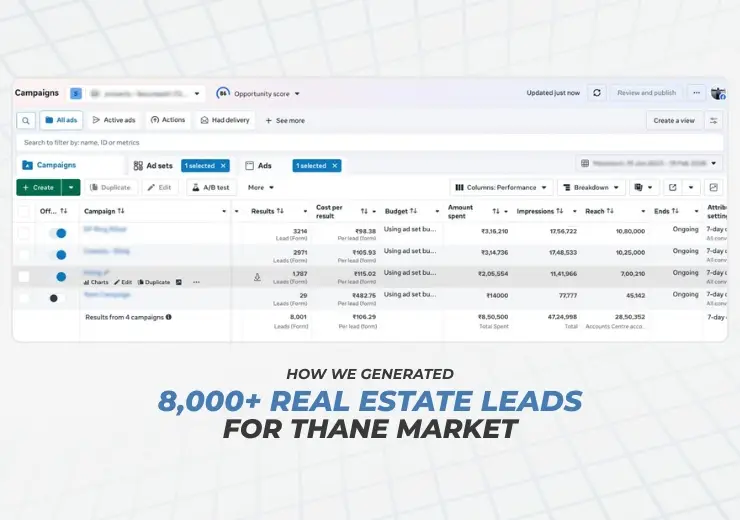Open the filter settings sliders icon
The width and height of the screenshot is (740, 520).
(714, 121)
